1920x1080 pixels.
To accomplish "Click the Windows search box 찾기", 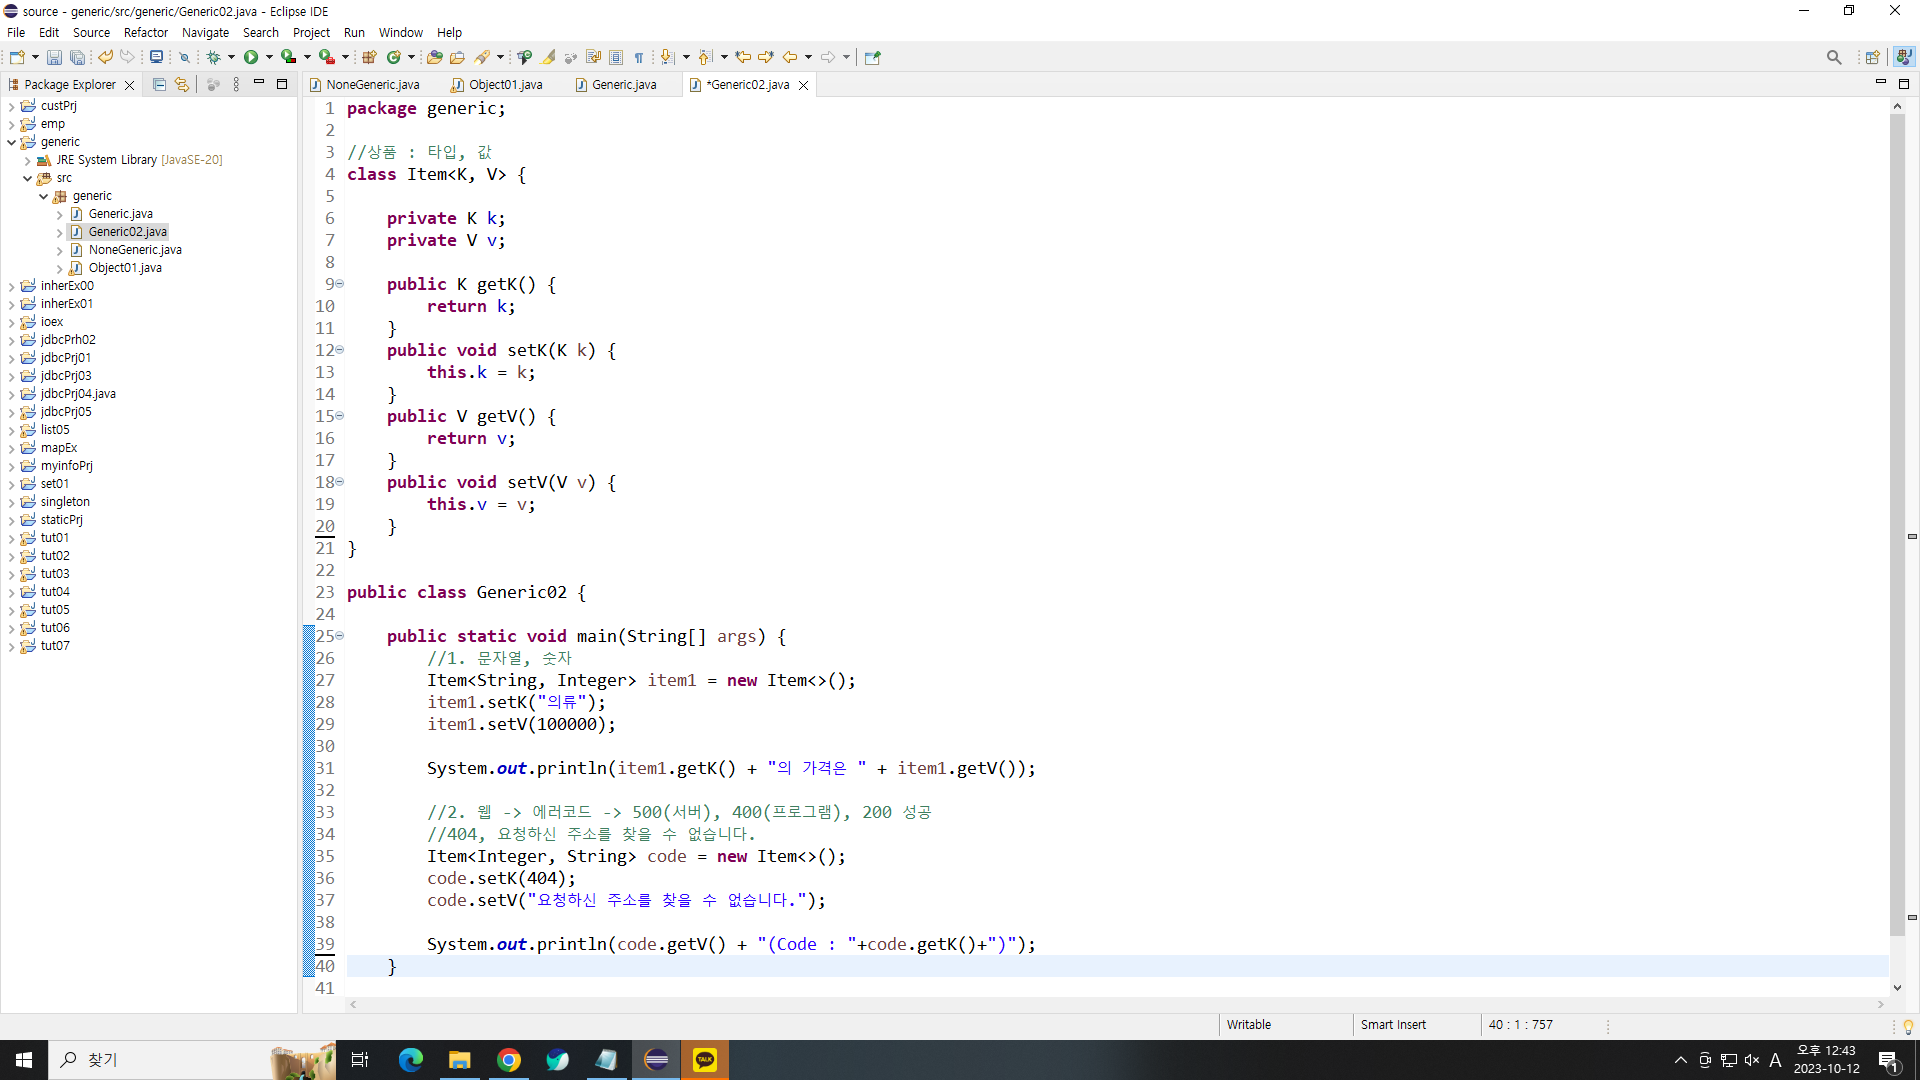I will coord(160,1060).
